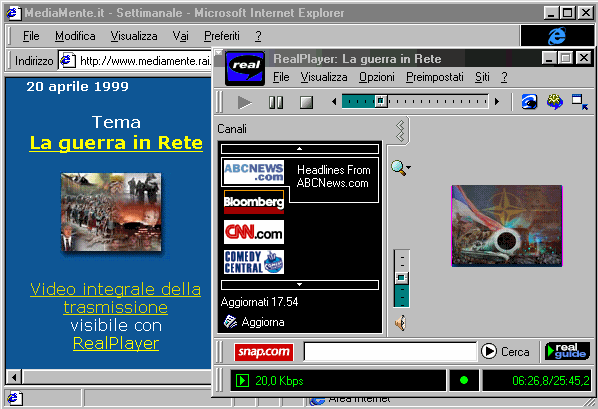Open the CNN.com channel
Viewport: 598px width, 409px height.
254,232
